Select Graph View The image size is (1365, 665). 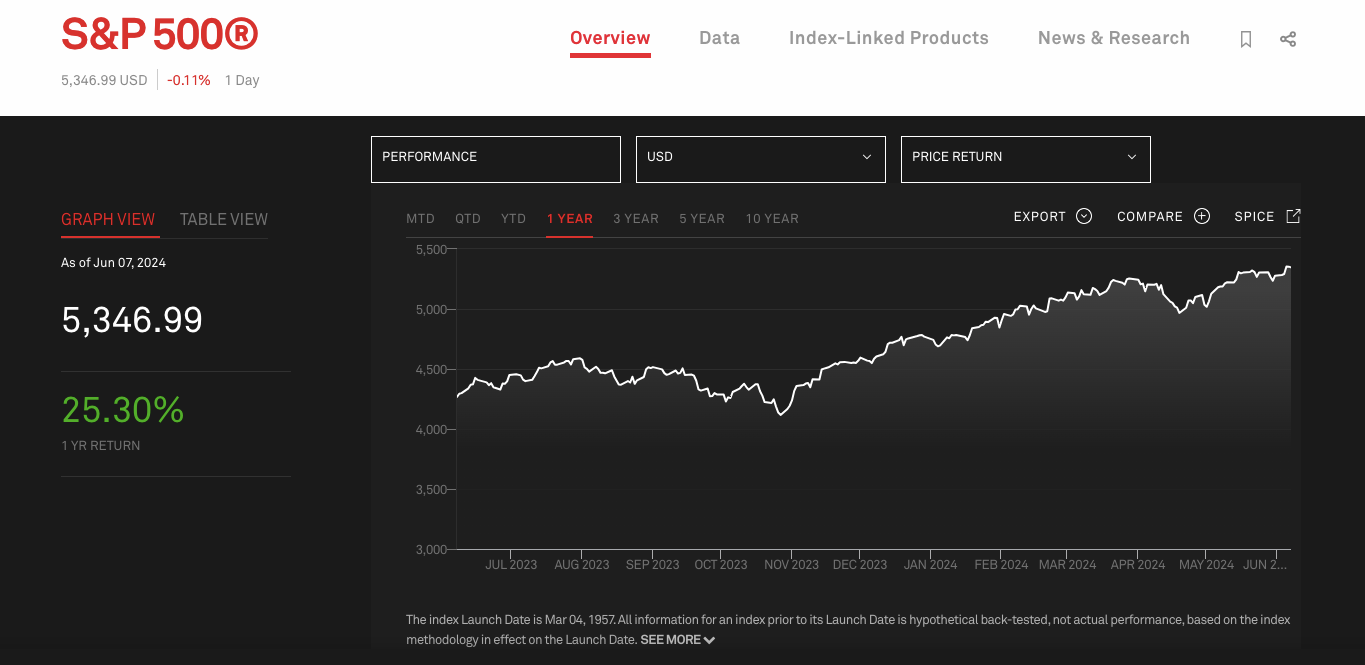pos(108,219)
